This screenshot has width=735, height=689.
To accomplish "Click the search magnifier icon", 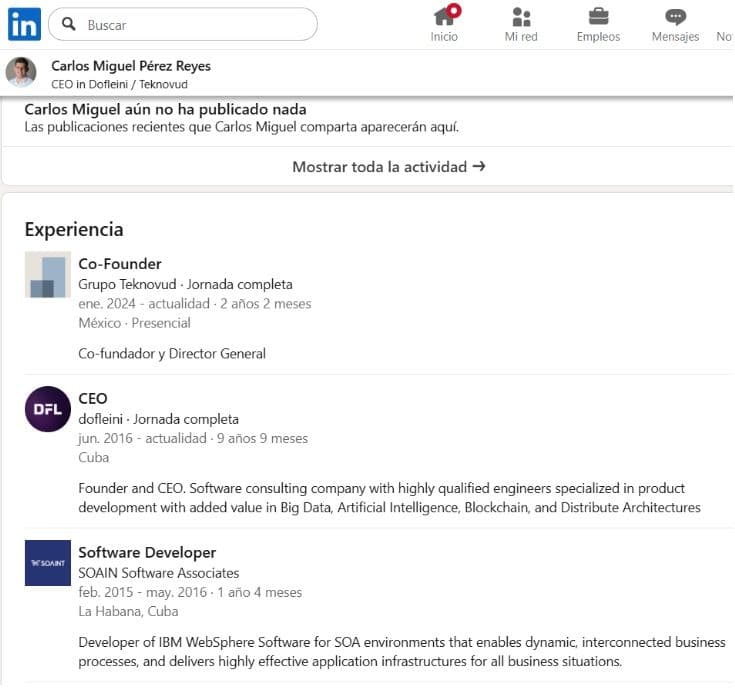I will pos(68,24).
